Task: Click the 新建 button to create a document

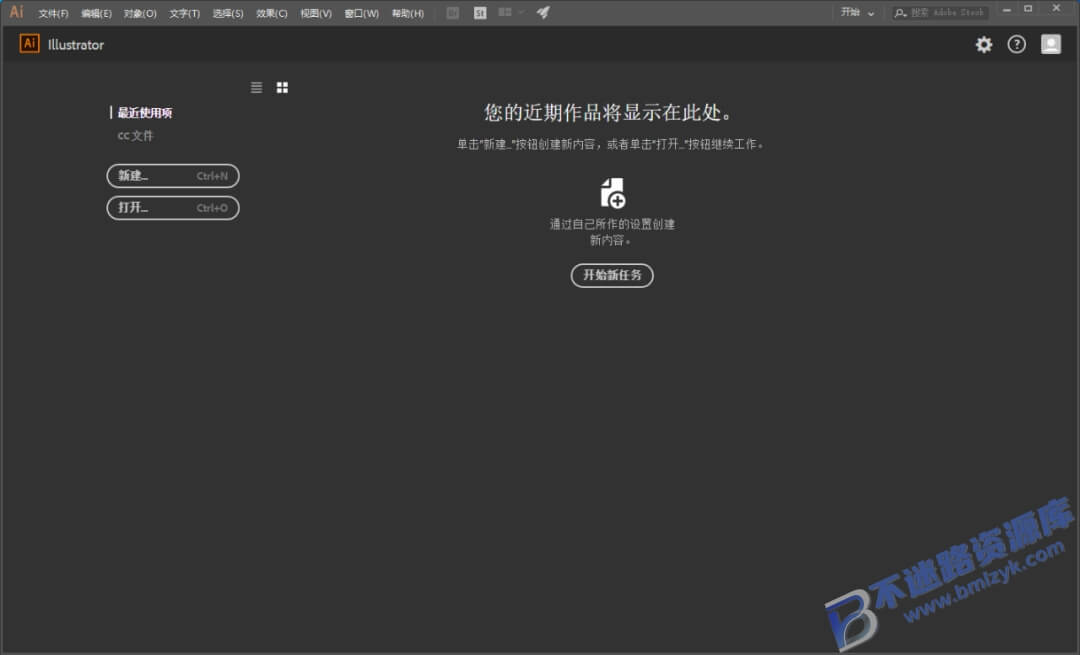Action: pyautogui.click(x=172, y=176)
